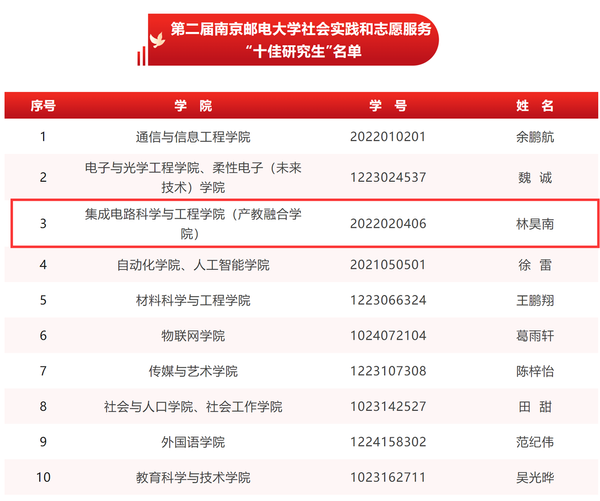This screenshot has height=501, width=600.
Task: Select highlighted student ID 2022020406
Action: tap(388, 223)
